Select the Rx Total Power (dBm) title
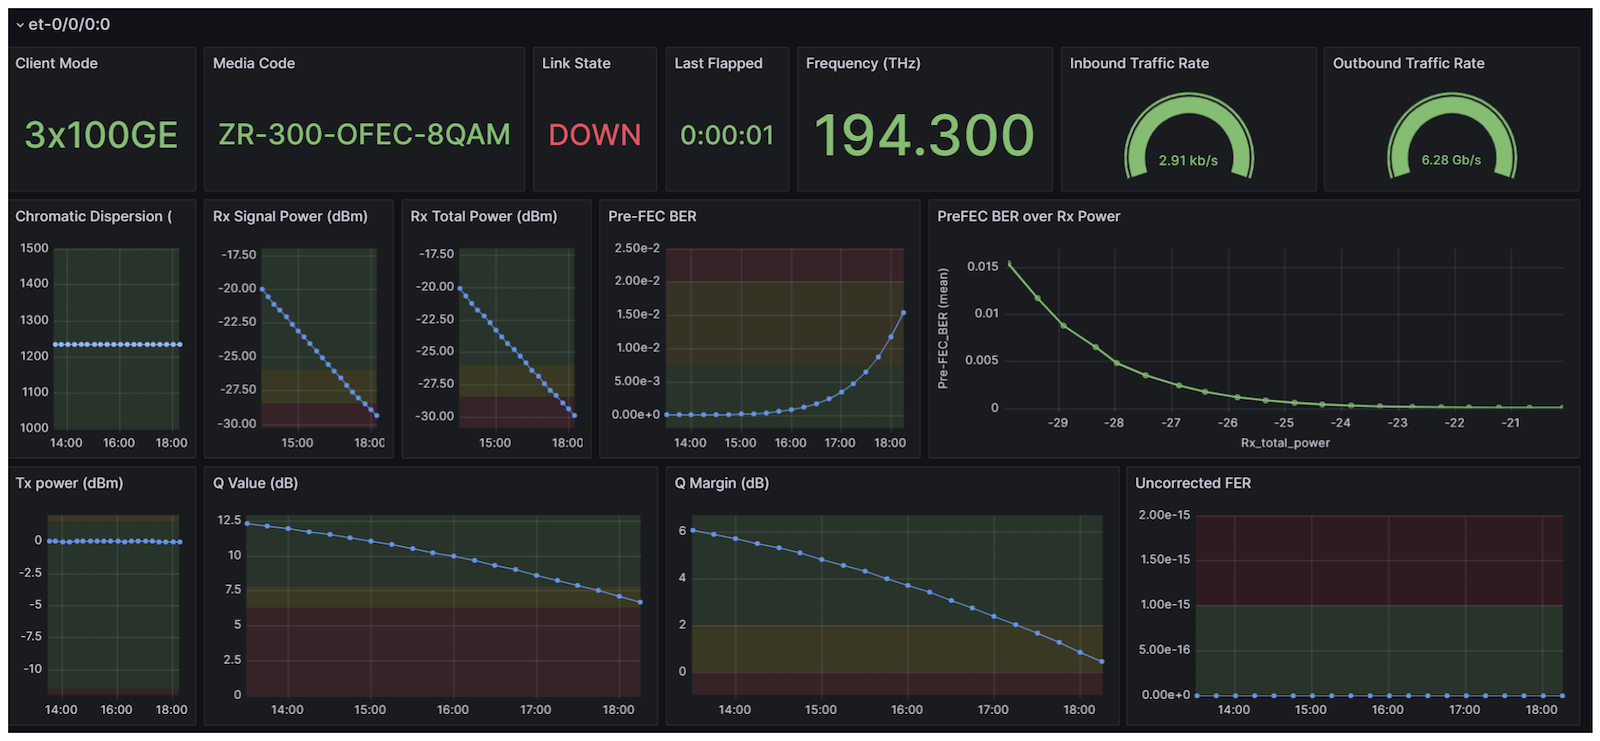1600x741 pixels. click(484, 216)
